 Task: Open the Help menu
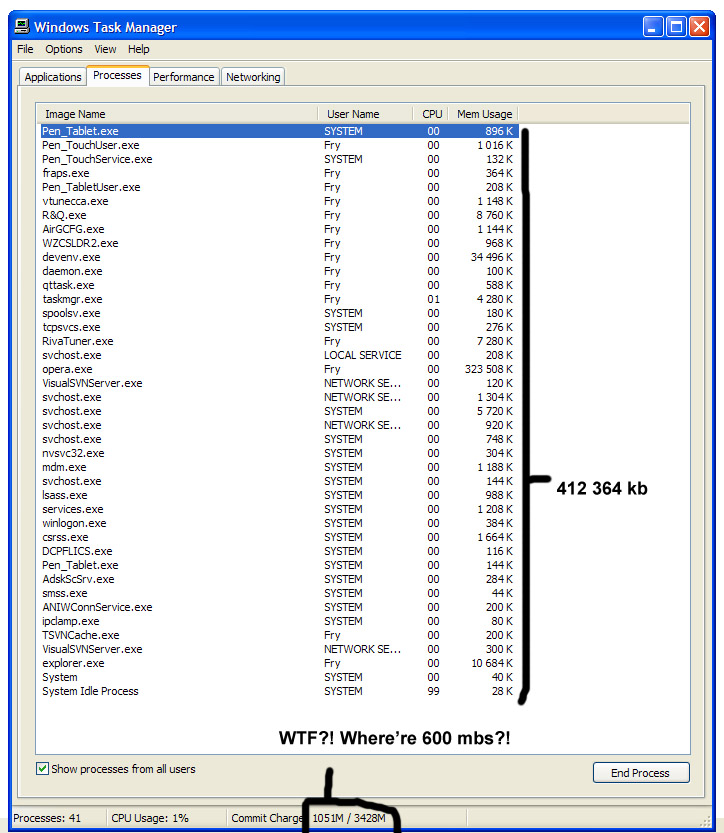coord(139,49)
